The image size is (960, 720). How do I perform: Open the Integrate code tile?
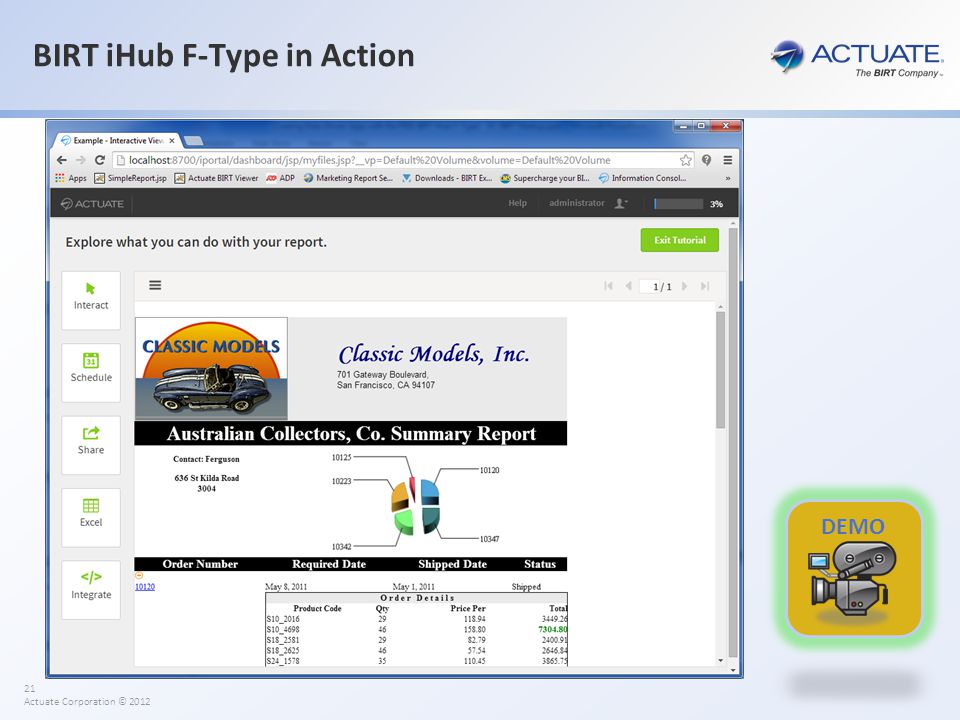[x=91, y=590]
